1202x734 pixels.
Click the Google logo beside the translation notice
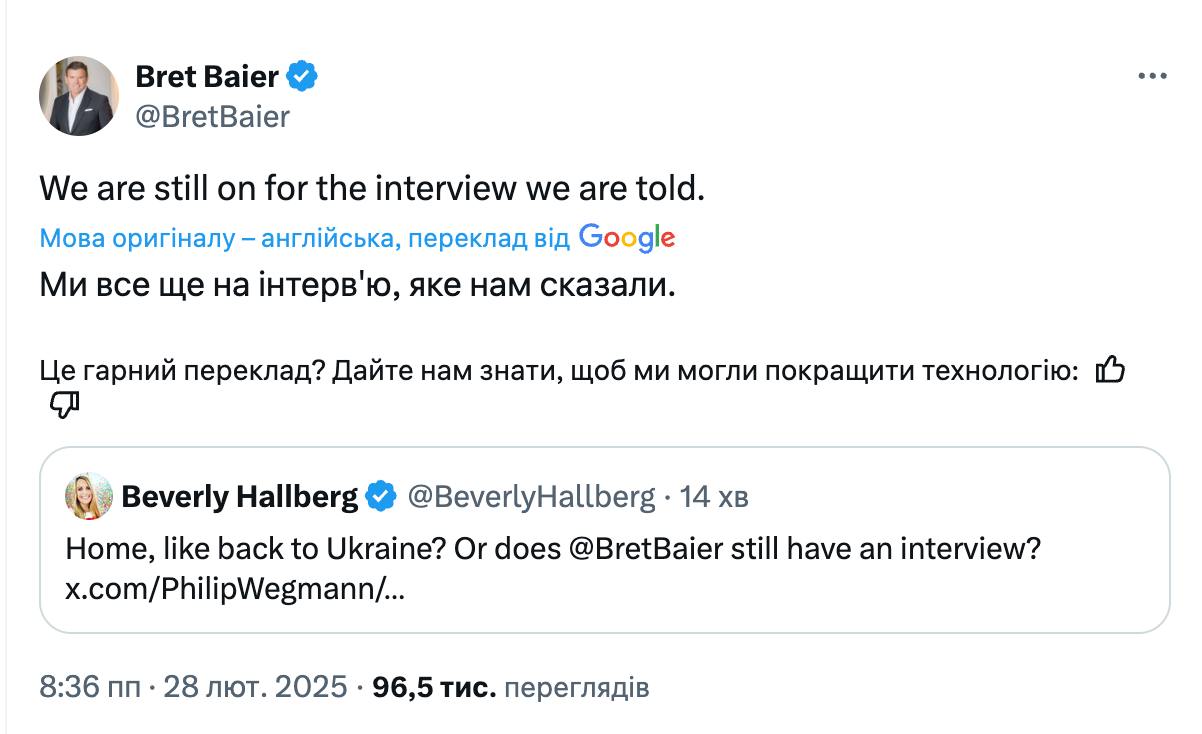coord(627,238)
